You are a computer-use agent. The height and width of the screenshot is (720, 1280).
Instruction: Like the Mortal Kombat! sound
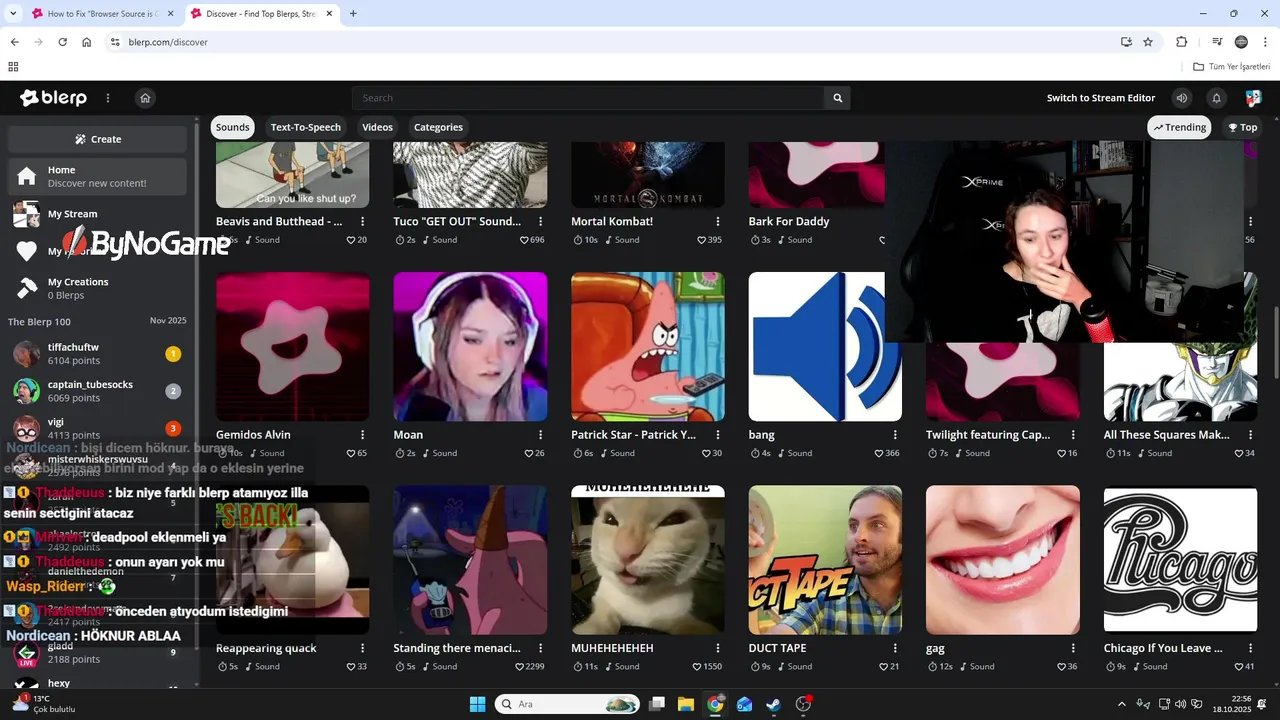click(x=702, y=240)
